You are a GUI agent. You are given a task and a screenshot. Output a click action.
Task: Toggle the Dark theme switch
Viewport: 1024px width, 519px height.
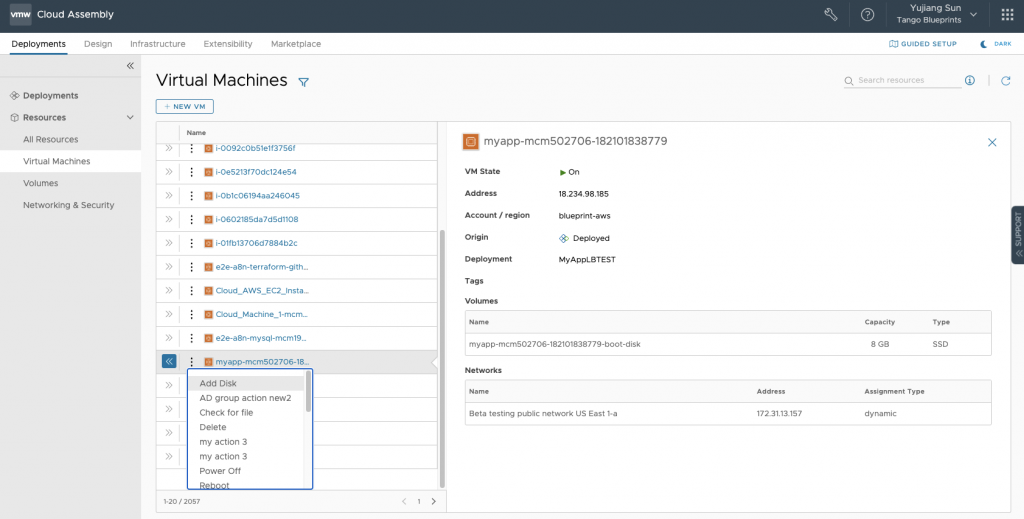997,44
